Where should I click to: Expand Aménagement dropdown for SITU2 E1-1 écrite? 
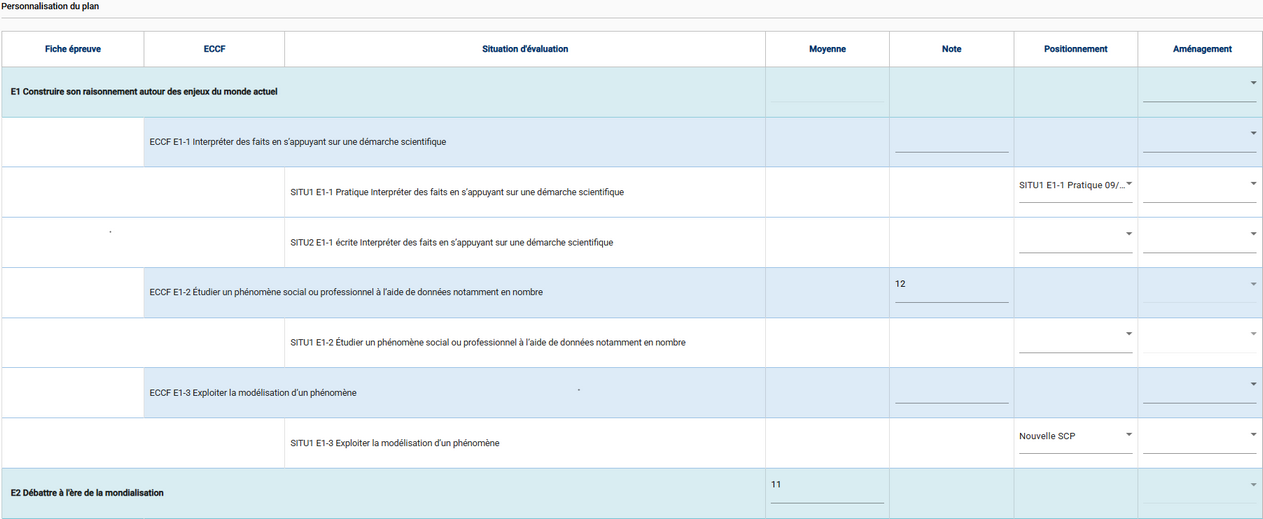coord(1199,239)
